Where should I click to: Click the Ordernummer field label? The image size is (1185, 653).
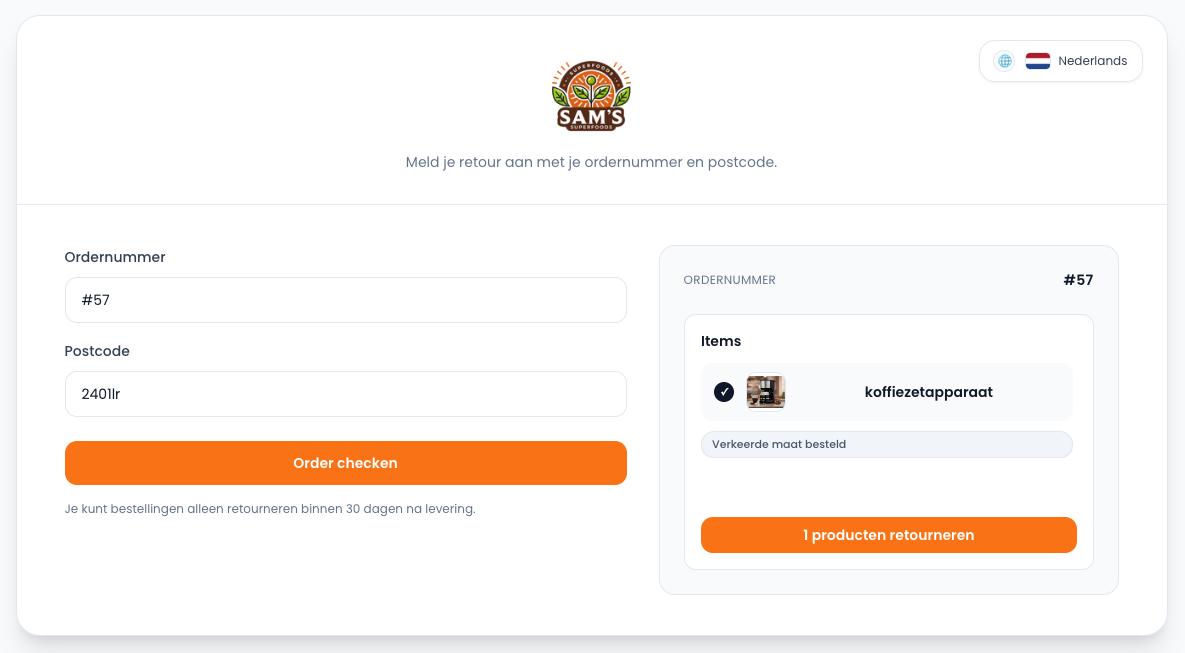coord(115,257)
